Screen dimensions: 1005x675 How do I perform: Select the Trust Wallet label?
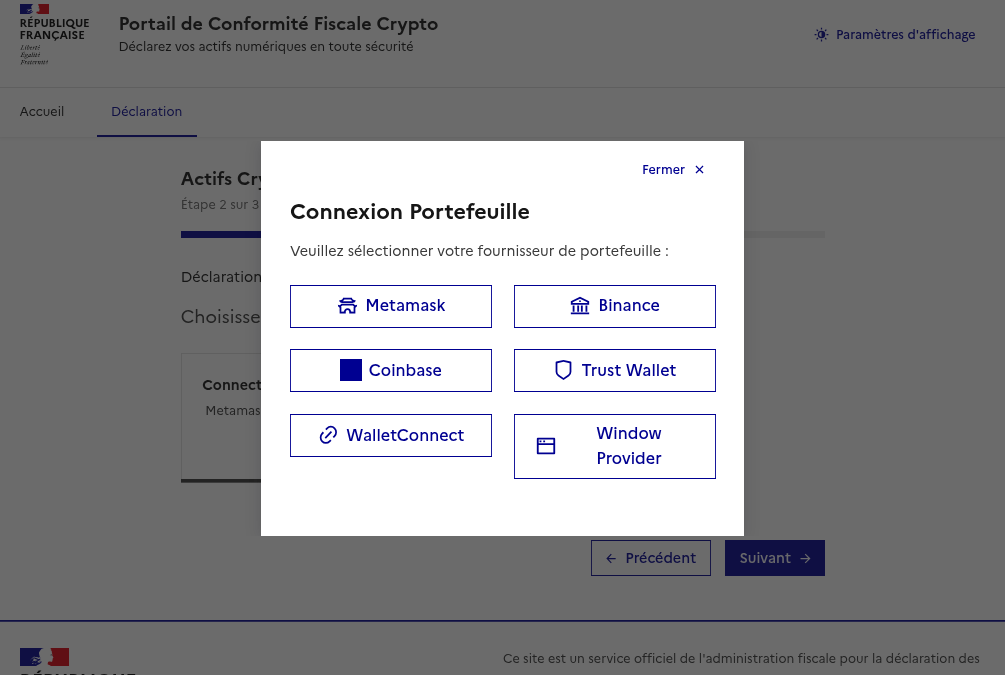pos(629,370)
